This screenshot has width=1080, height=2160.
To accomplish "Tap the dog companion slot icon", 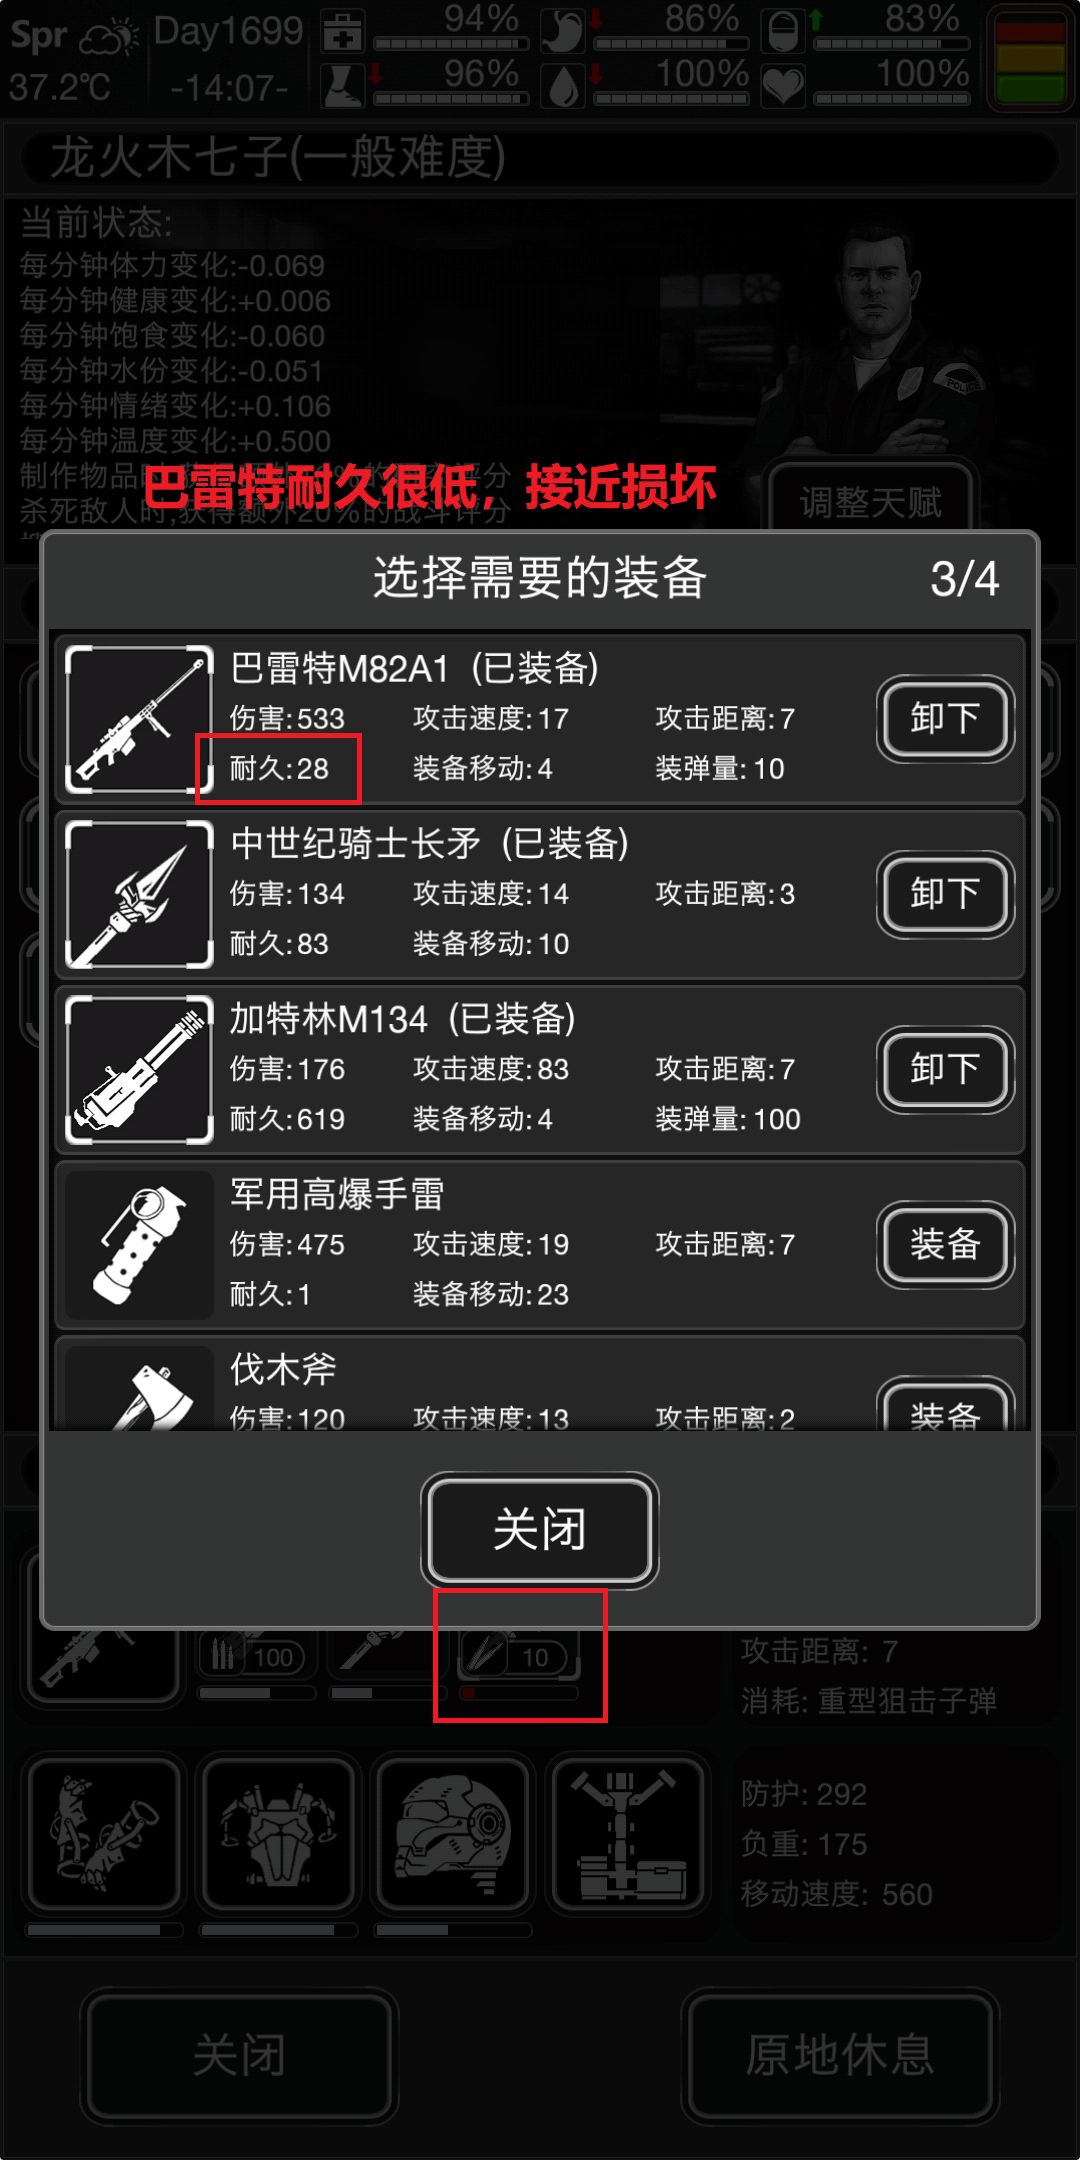I will click(104, 1835).
